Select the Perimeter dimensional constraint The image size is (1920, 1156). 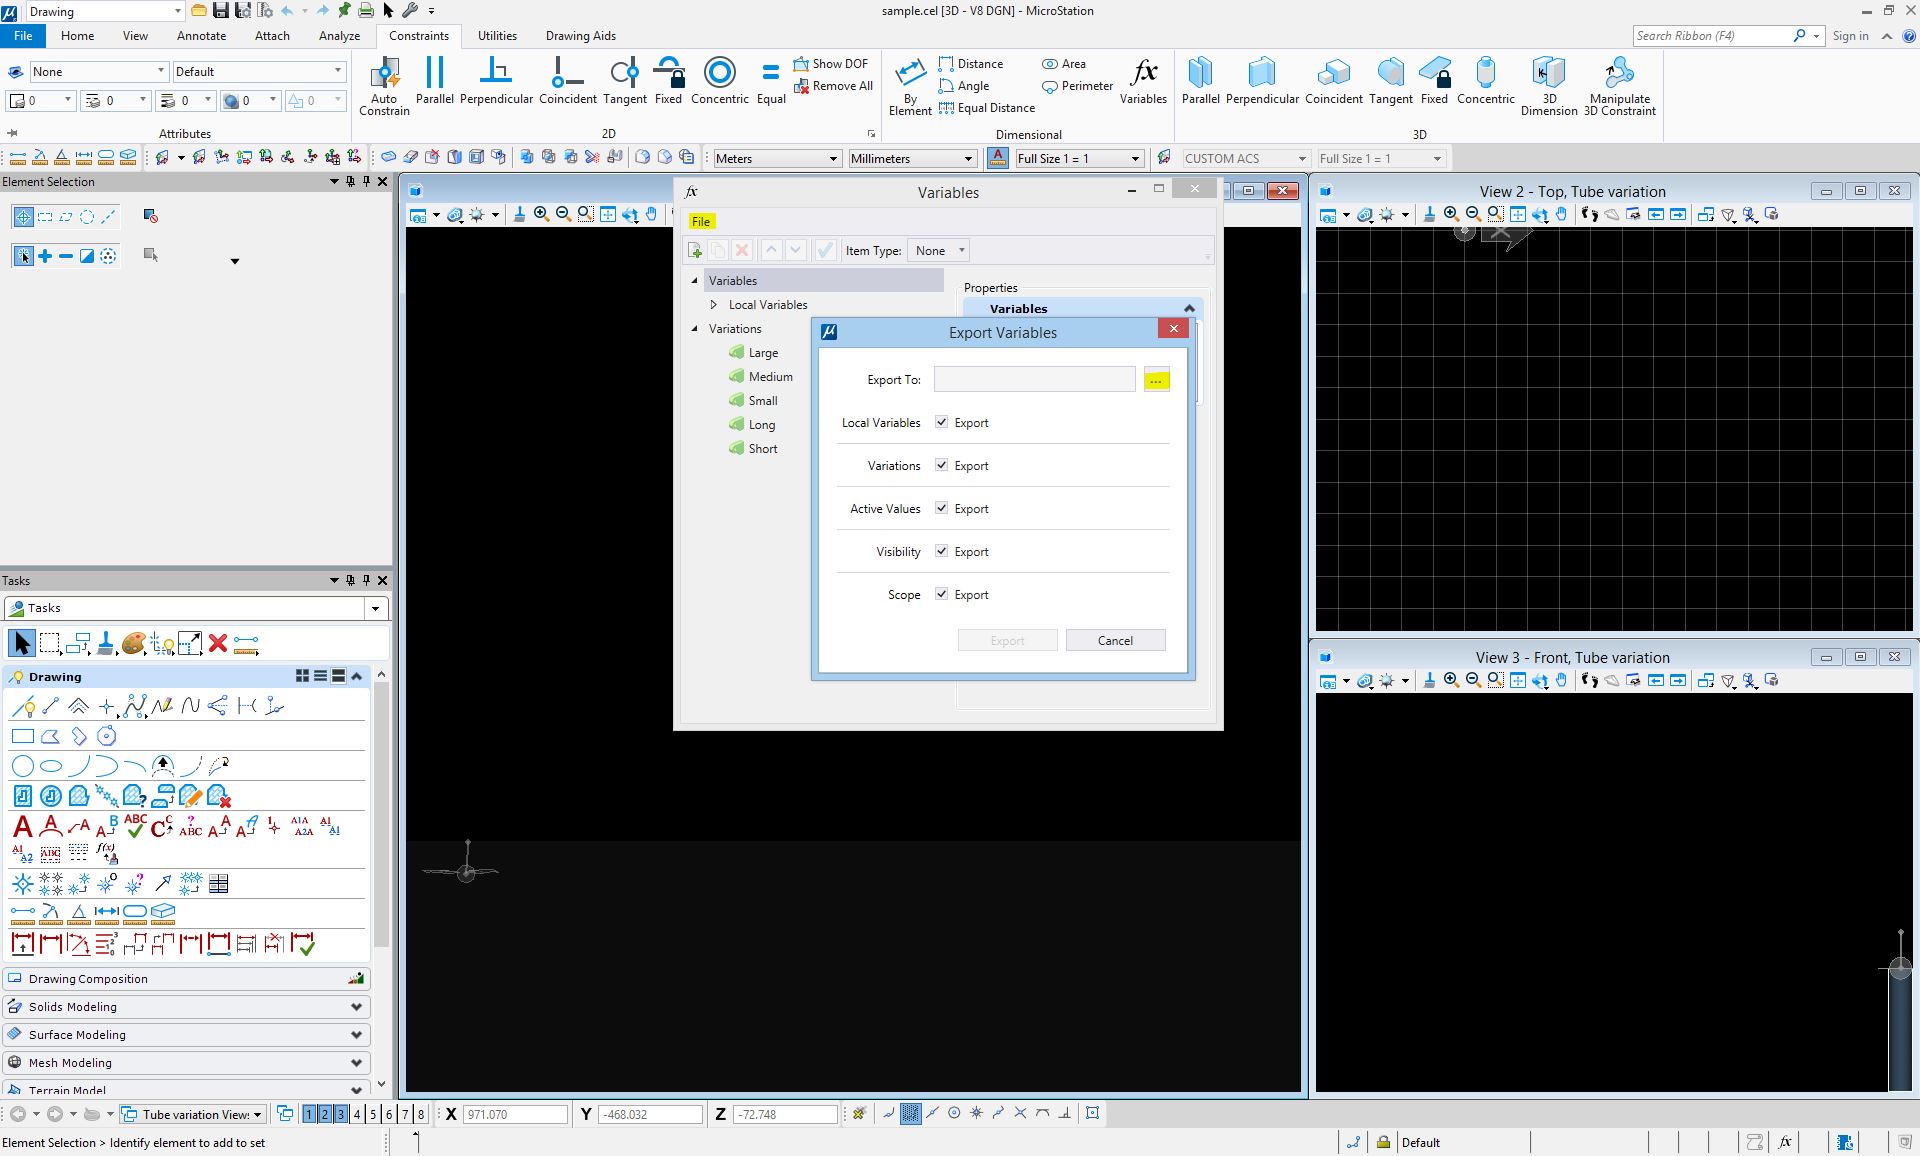(1077, 86)
